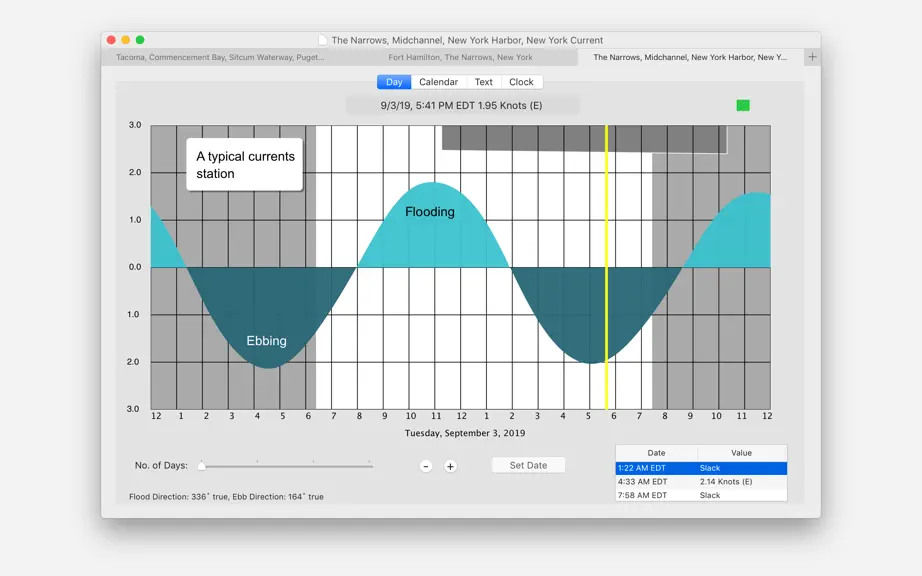This screenshot has width=922, height=576.
Task: Select the 1:22 AM EDT Slack row
Action: pos(701,468)
